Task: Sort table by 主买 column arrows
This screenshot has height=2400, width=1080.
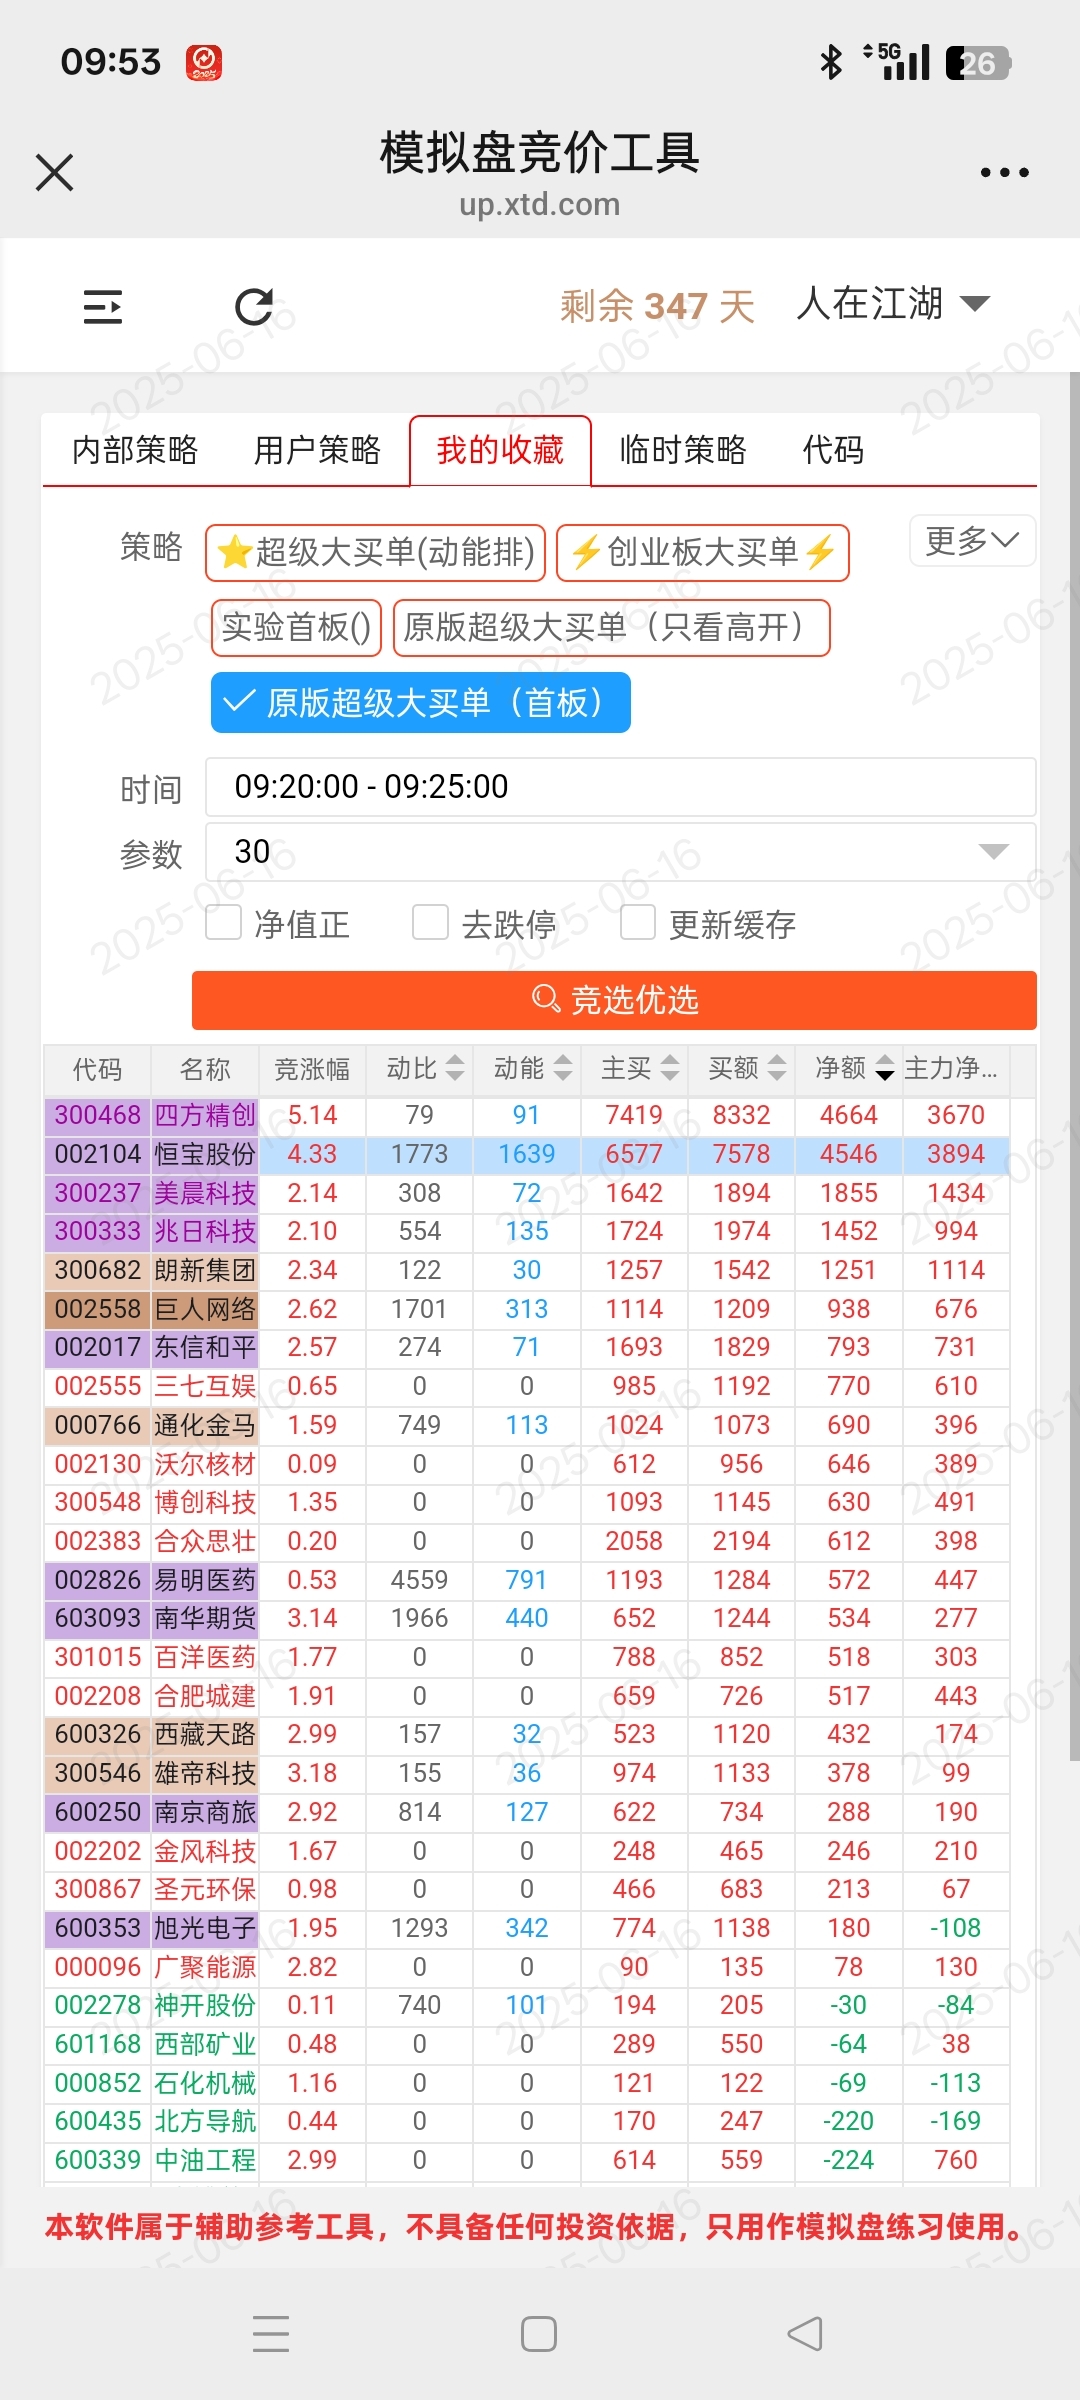Action: (670, 1068)
